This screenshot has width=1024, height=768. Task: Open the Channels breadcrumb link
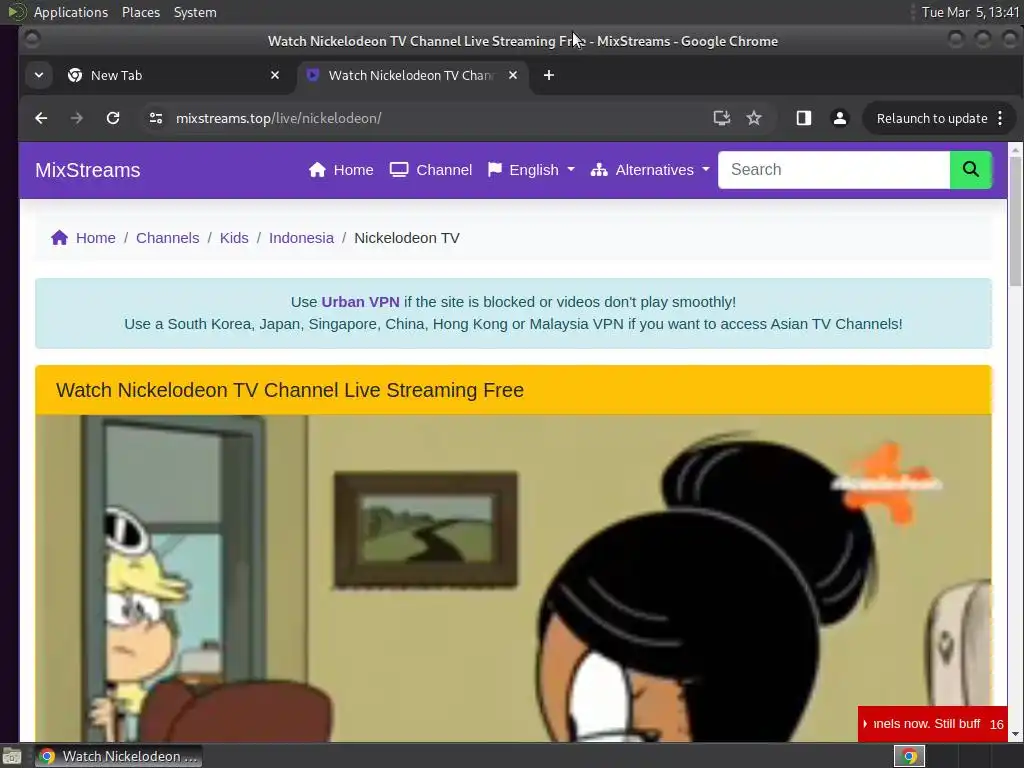[x=167, y=238]
